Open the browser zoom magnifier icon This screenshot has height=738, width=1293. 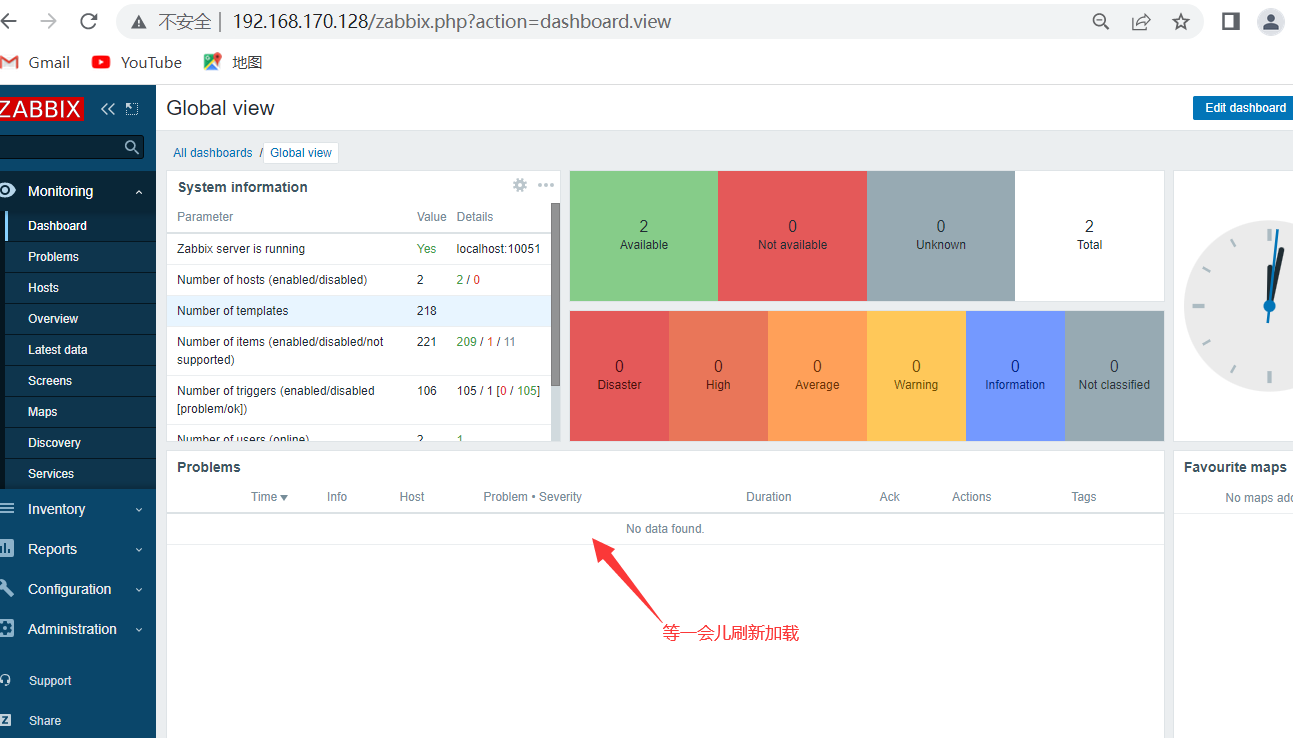point(1101,22)
